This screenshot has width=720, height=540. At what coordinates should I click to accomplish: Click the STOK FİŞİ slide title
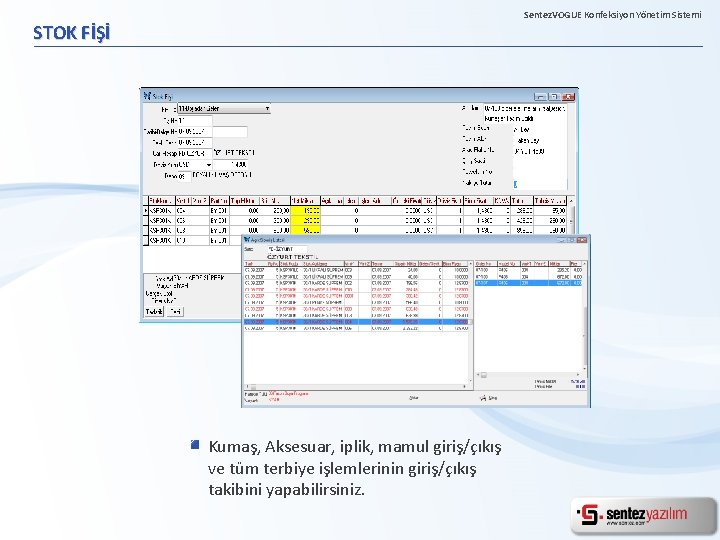click(72, 33)
